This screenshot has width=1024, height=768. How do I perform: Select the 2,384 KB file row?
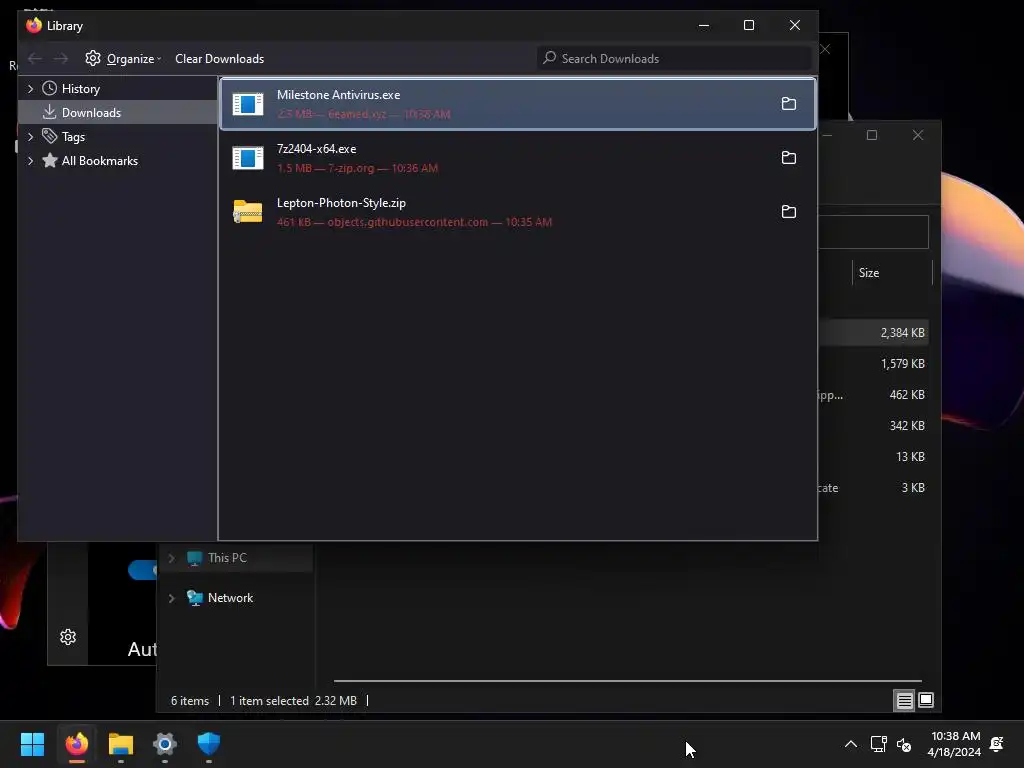tap(873, 332)
